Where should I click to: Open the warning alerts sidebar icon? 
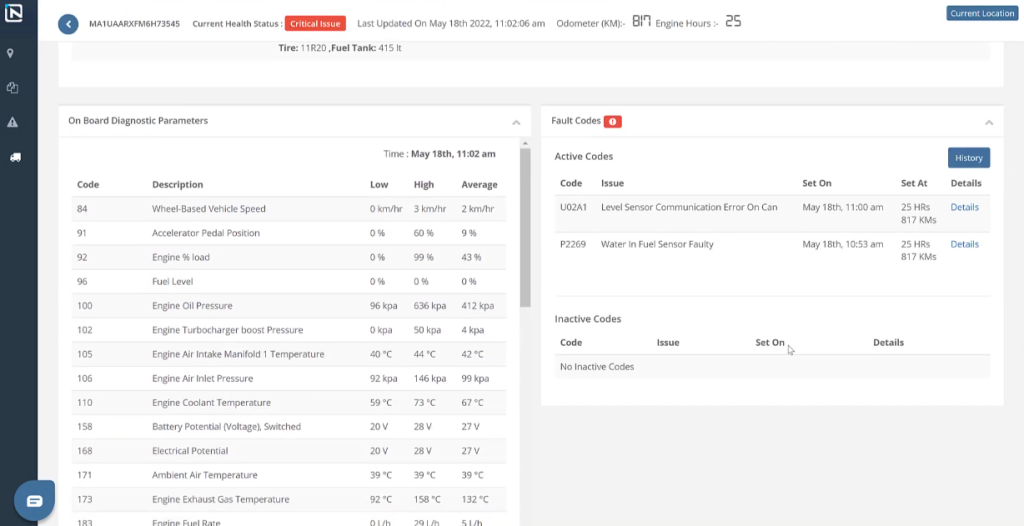pos(12,122)
